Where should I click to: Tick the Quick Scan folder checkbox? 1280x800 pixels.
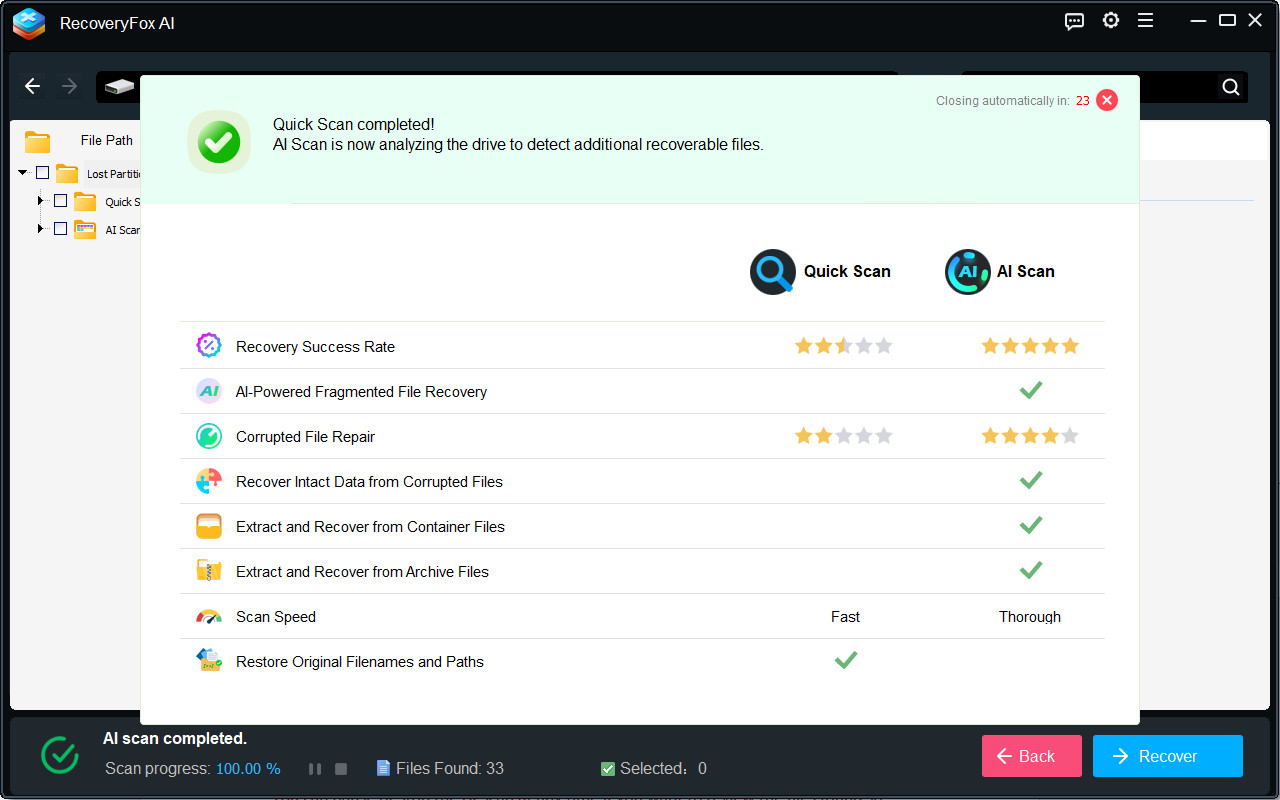pos(60,201)
